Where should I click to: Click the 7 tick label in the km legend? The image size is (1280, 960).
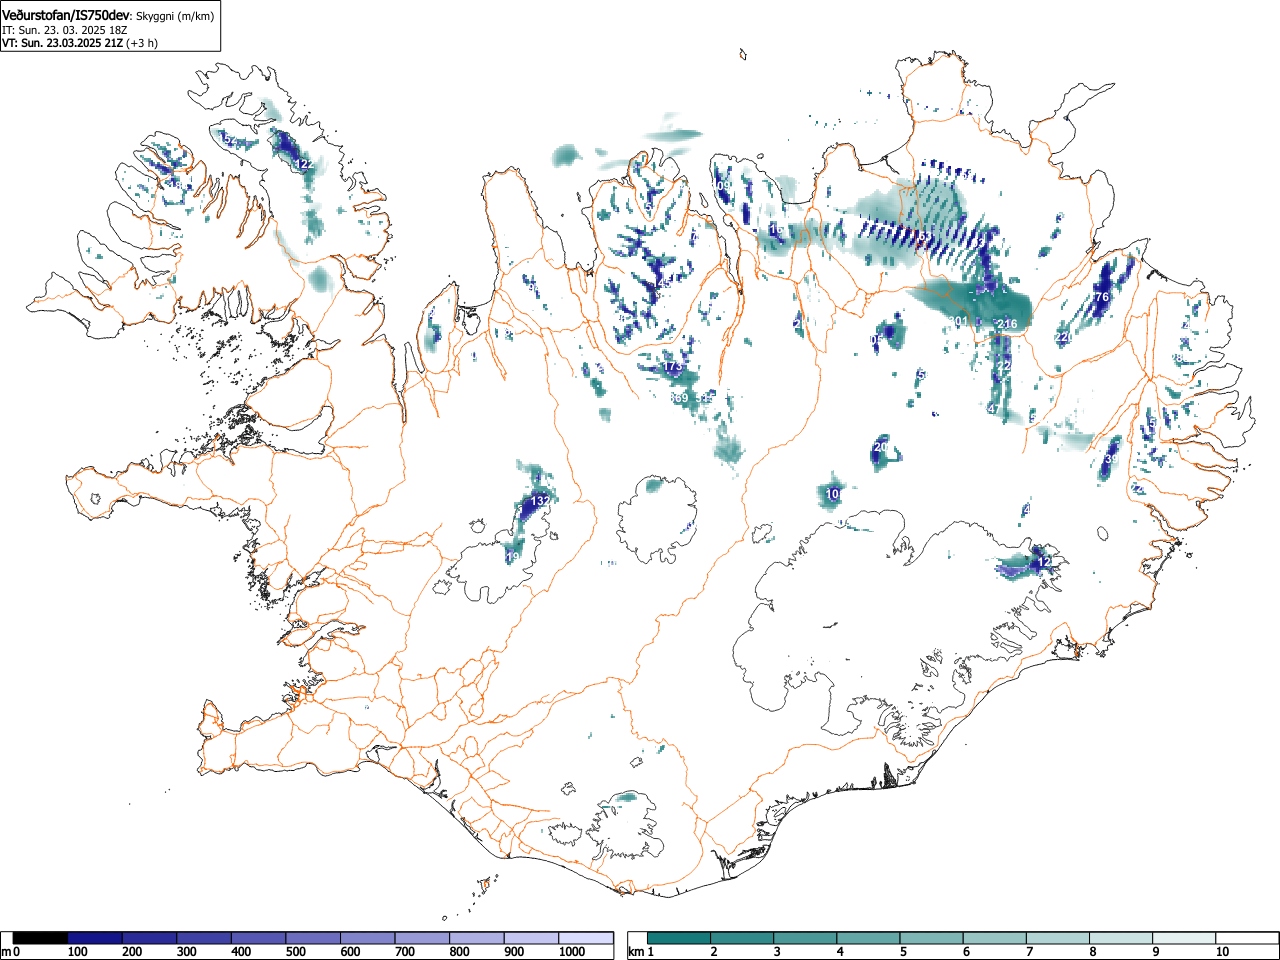pyautogui.click(x=1030, y=952)
